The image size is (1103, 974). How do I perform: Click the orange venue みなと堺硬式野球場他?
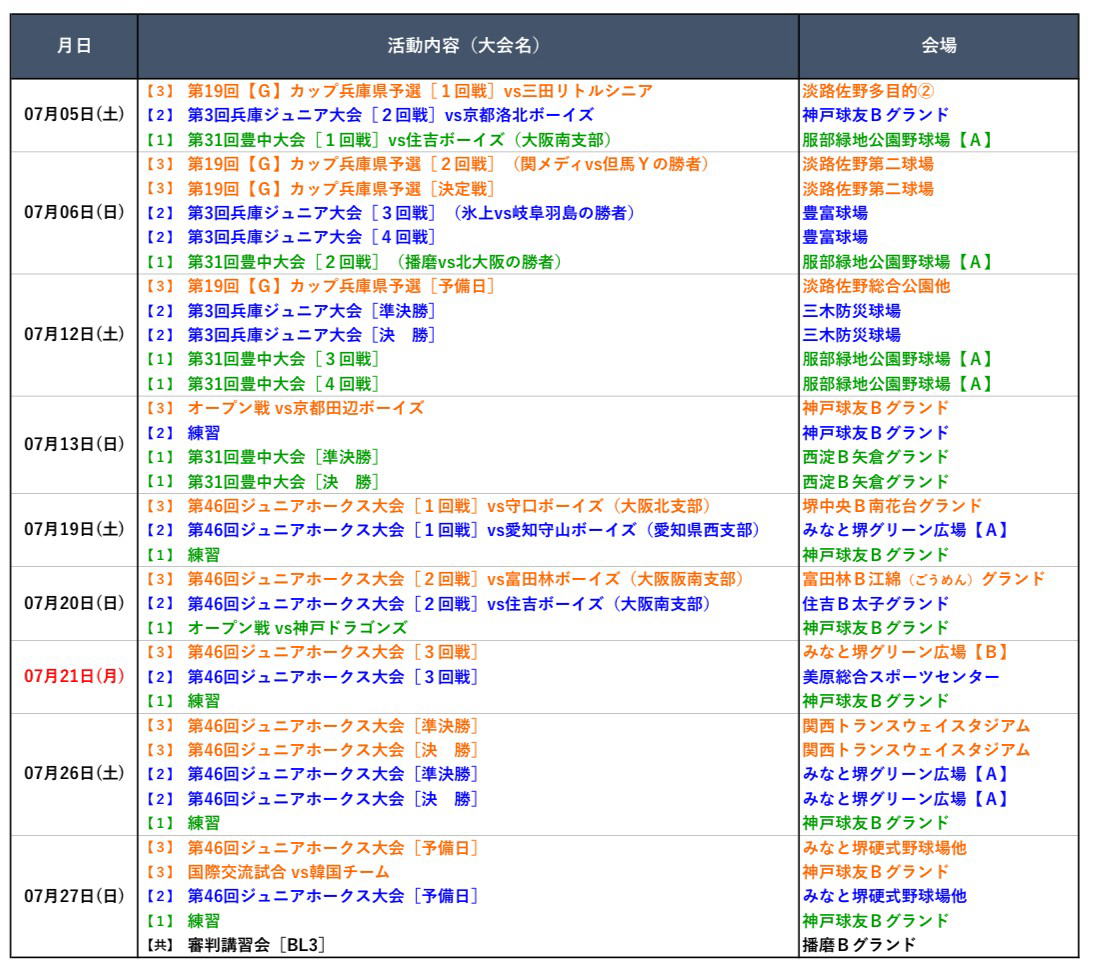[x=885, y=847]
